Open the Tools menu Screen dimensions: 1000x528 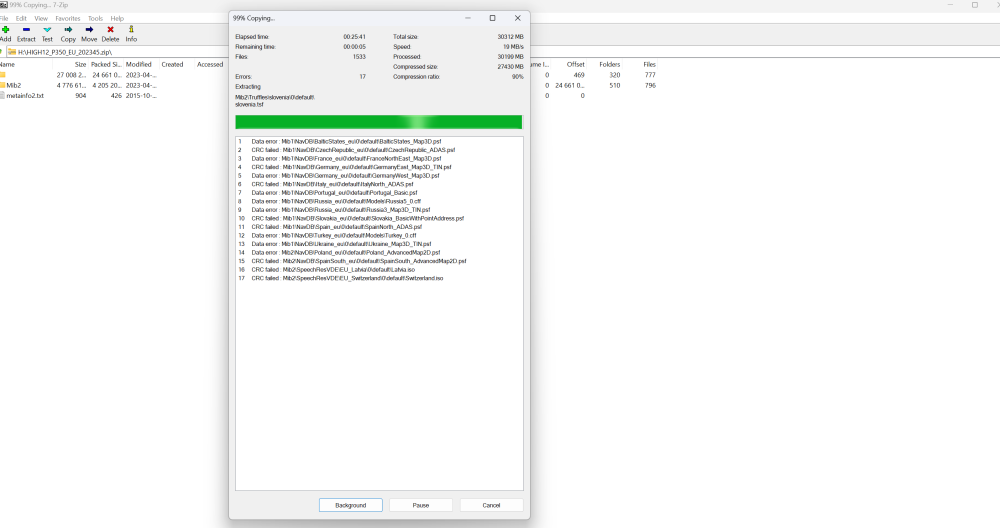coord(95,18)
